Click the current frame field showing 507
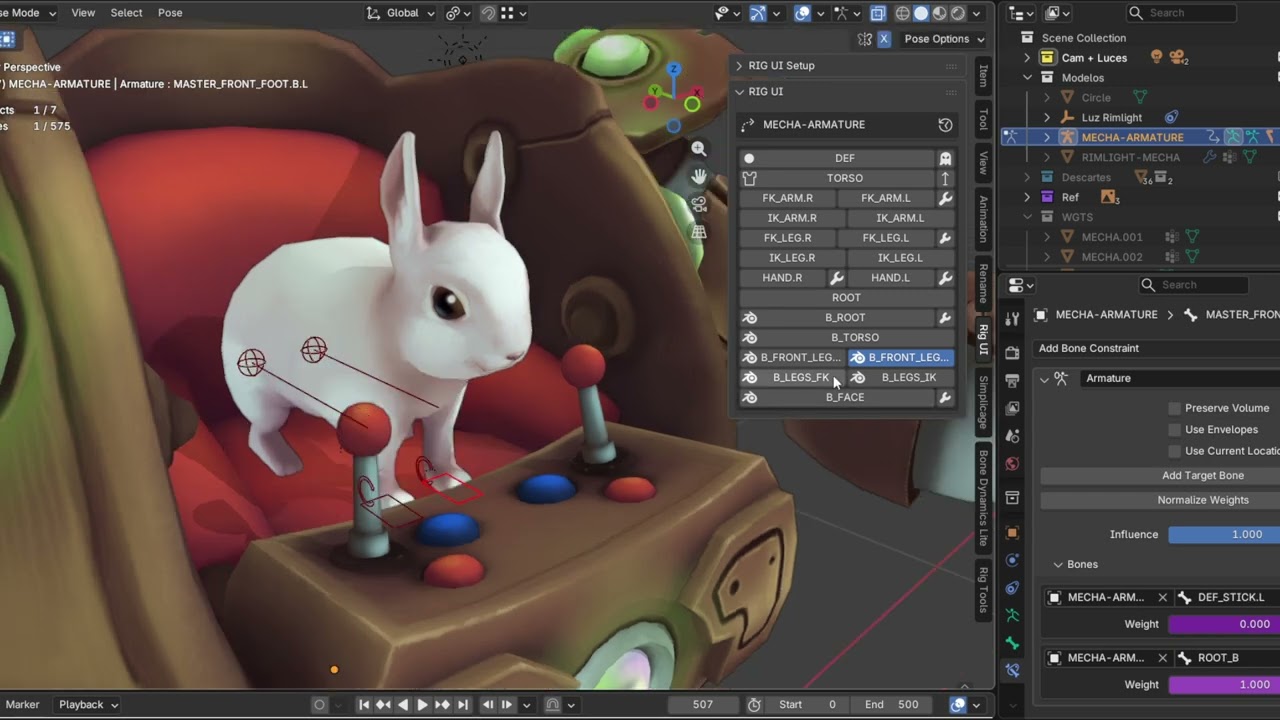Viewport: 1280px width, 720px height. point(703,705)
